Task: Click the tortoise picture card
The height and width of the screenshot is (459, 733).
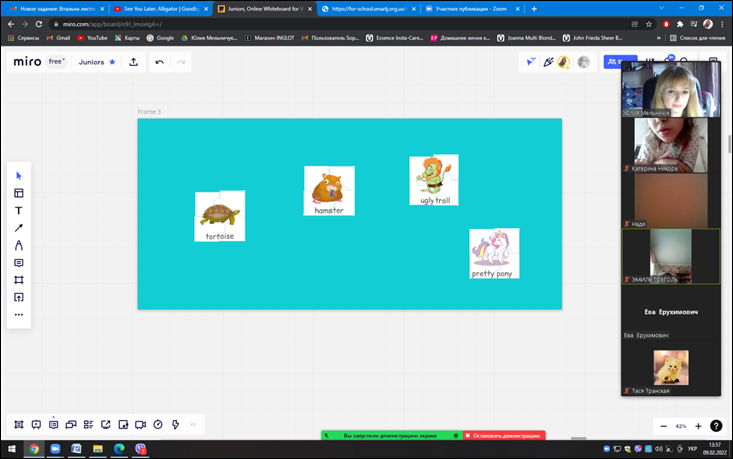Action: click(x=219, y=214)
